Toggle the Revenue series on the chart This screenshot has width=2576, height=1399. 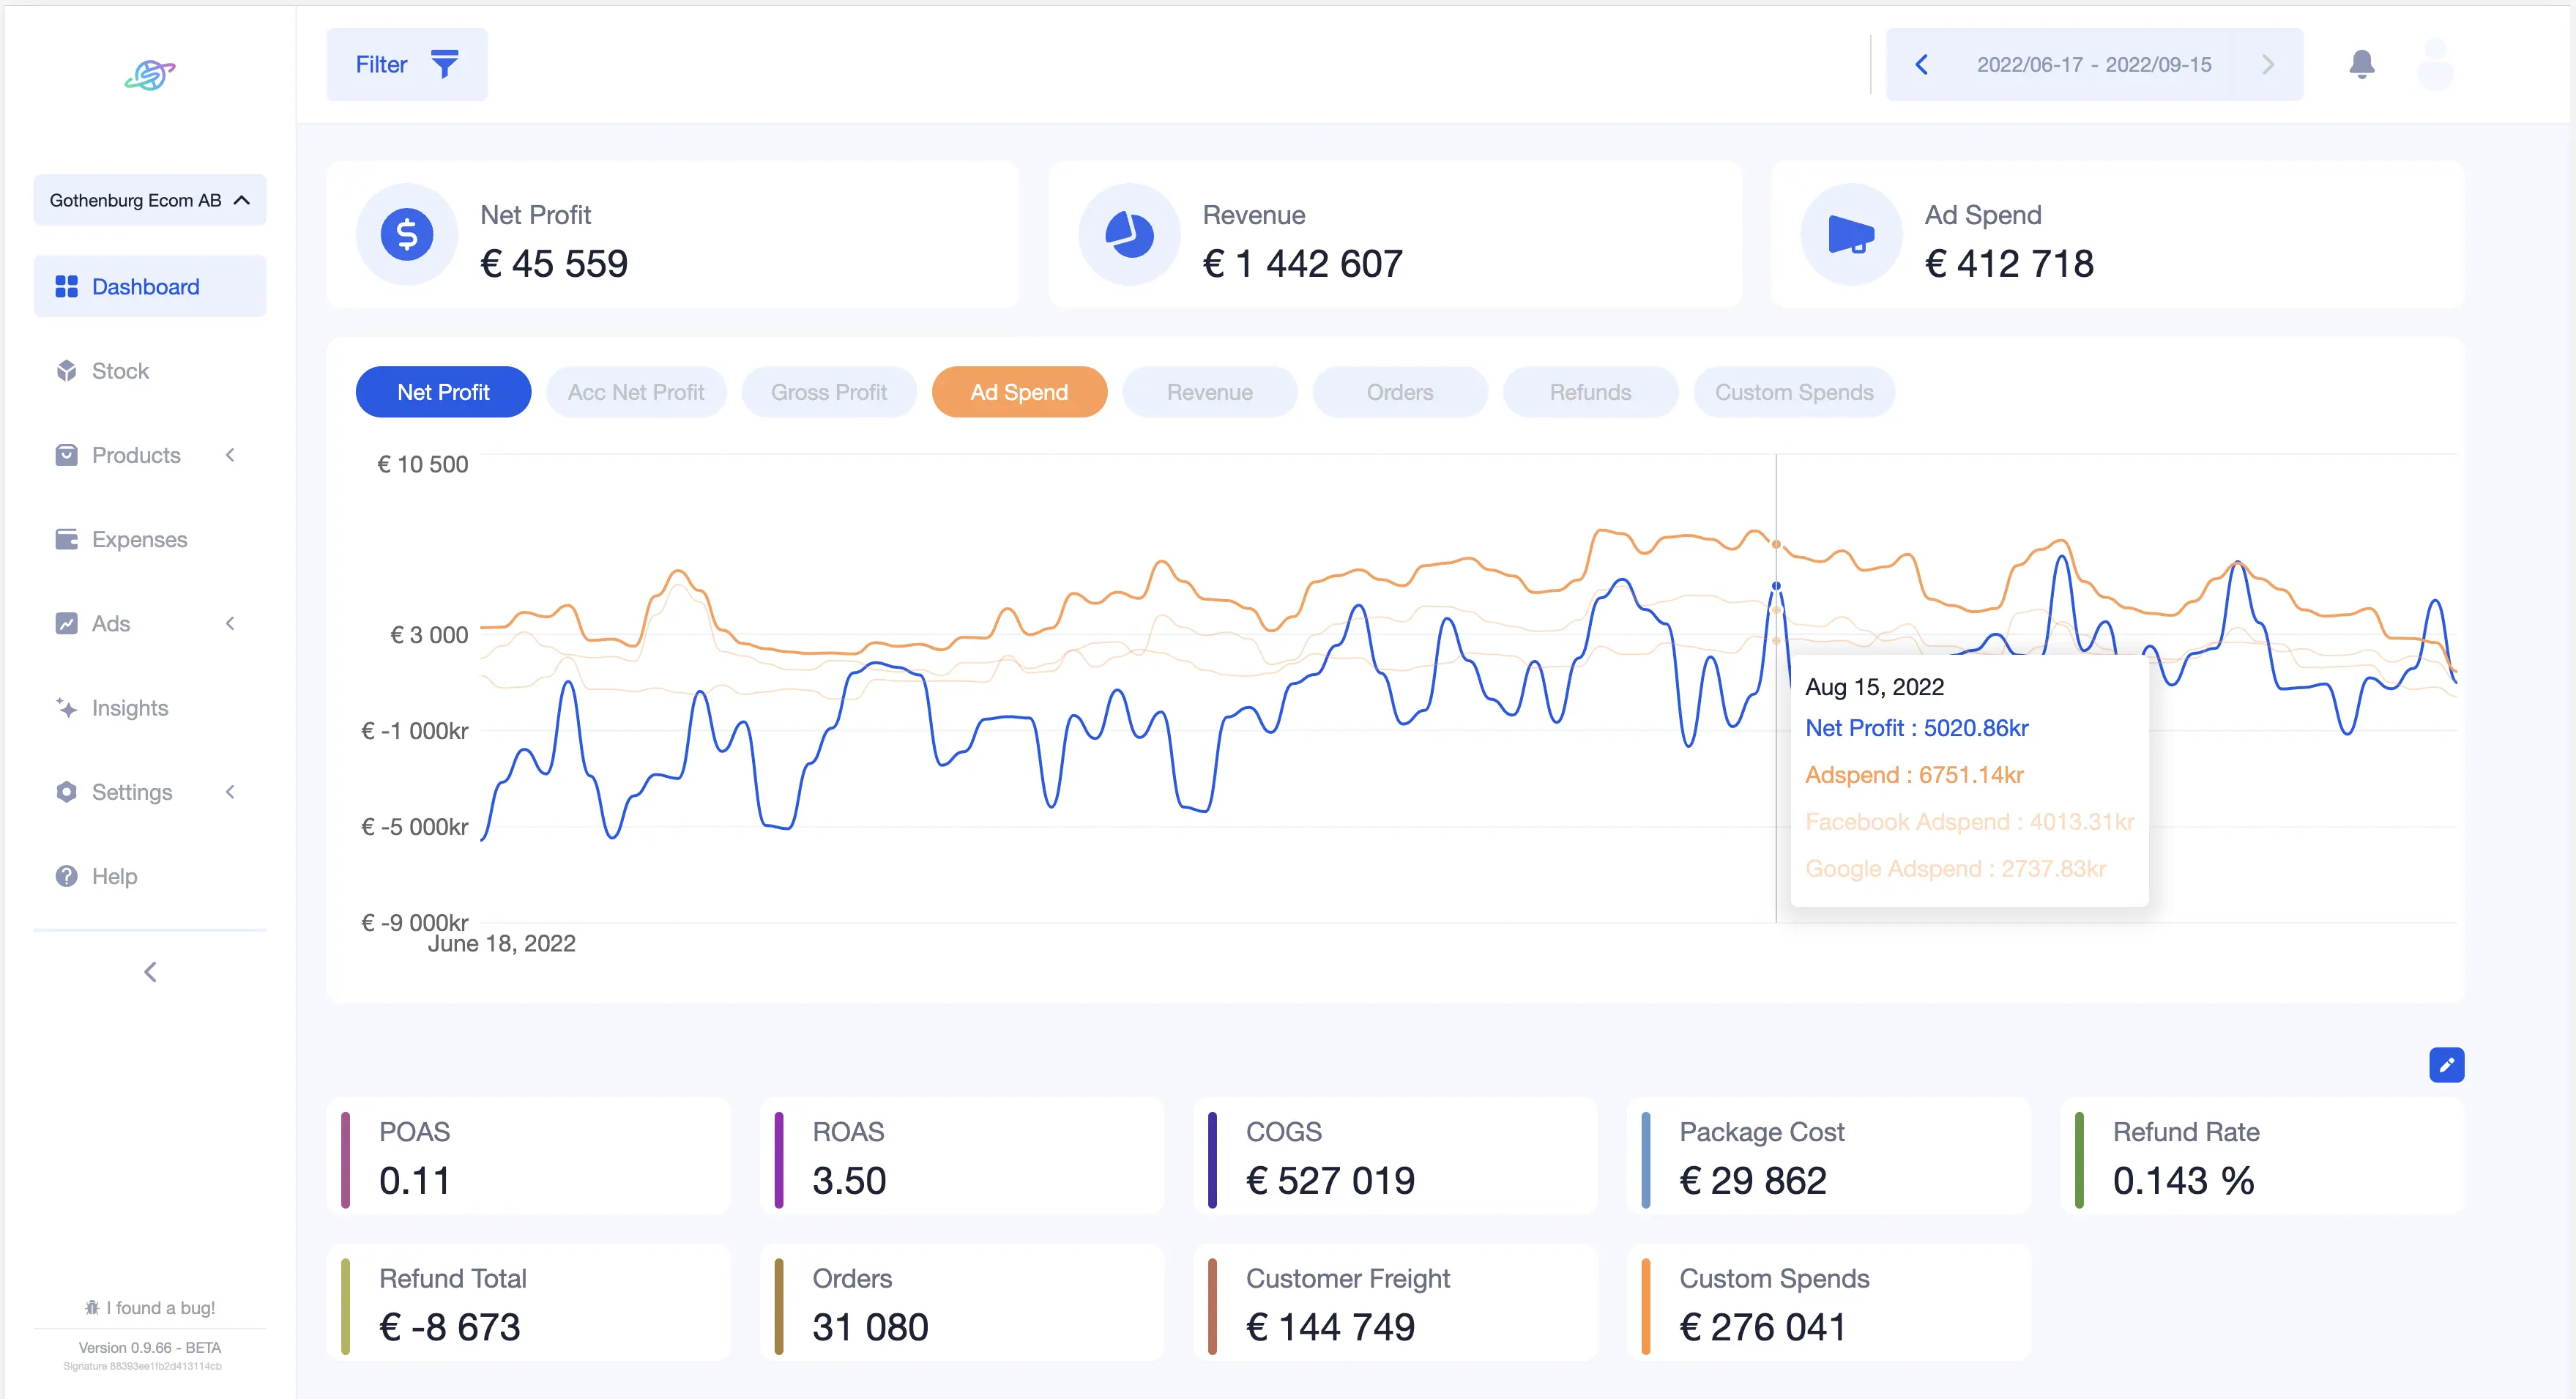1209,391
